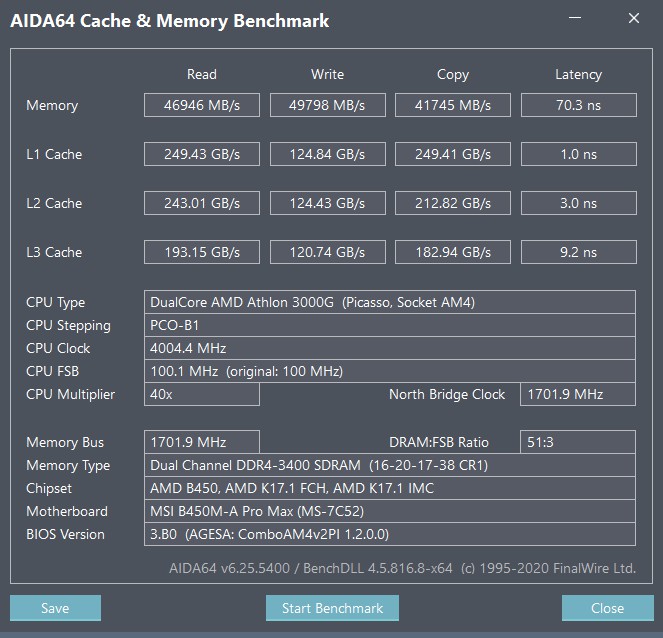Click the Memory Copy result box

tap(453, 105)
